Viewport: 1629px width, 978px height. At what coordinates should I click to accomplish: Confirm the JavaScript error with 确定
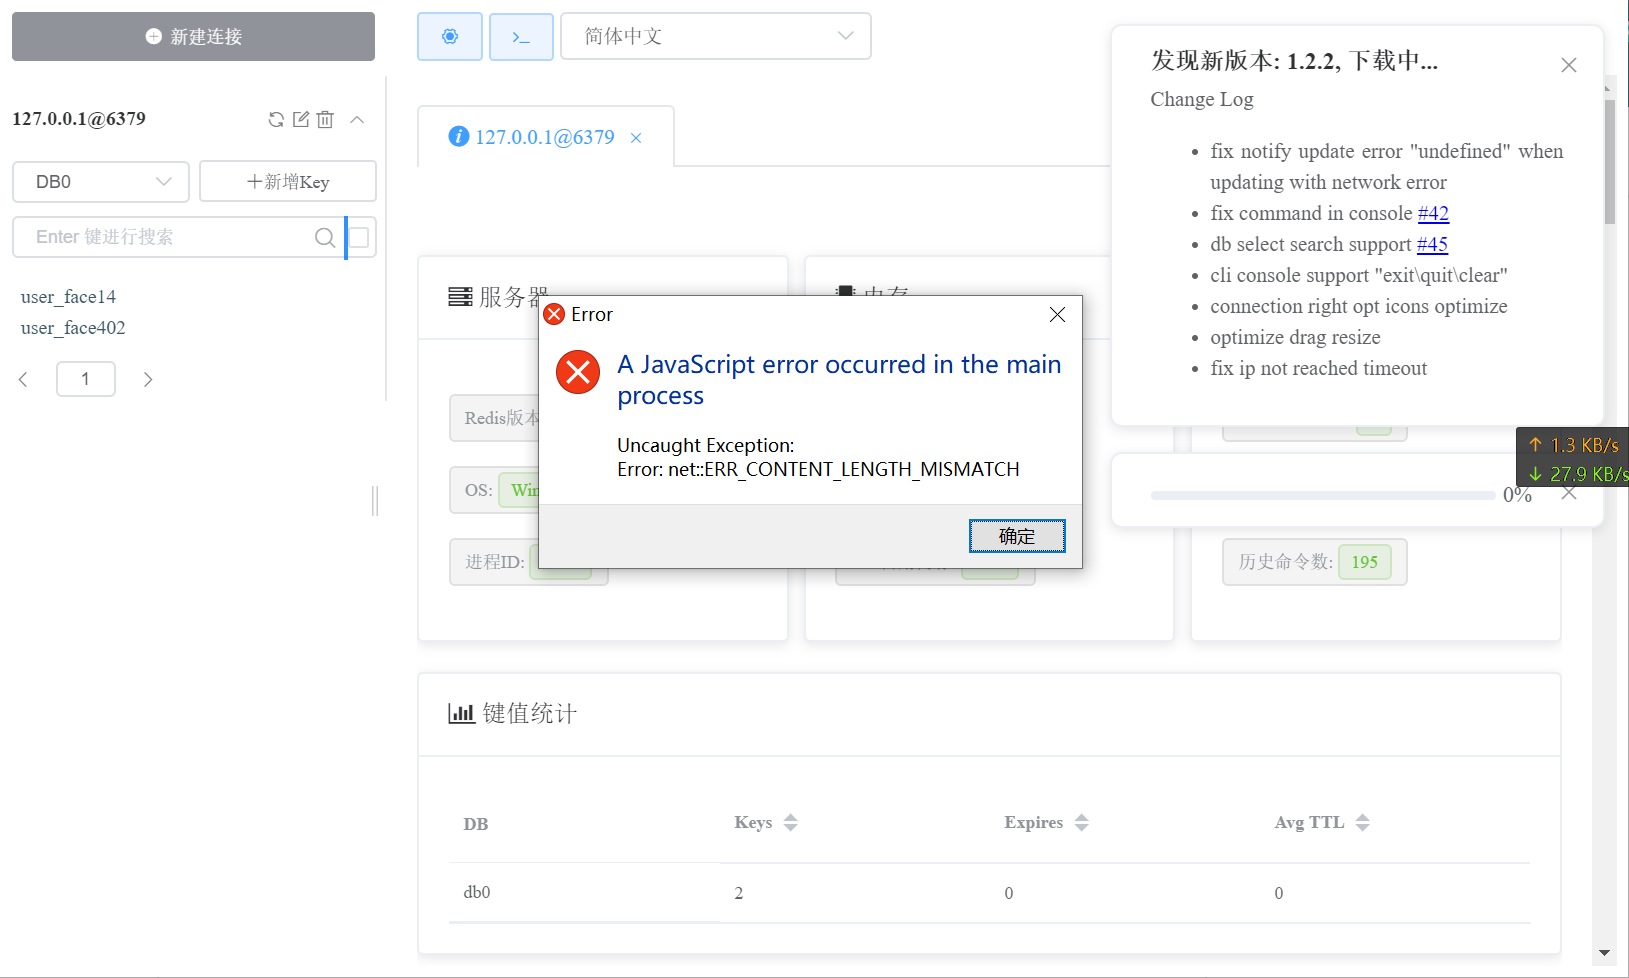pyautogui.click(x=1016, y=536)
